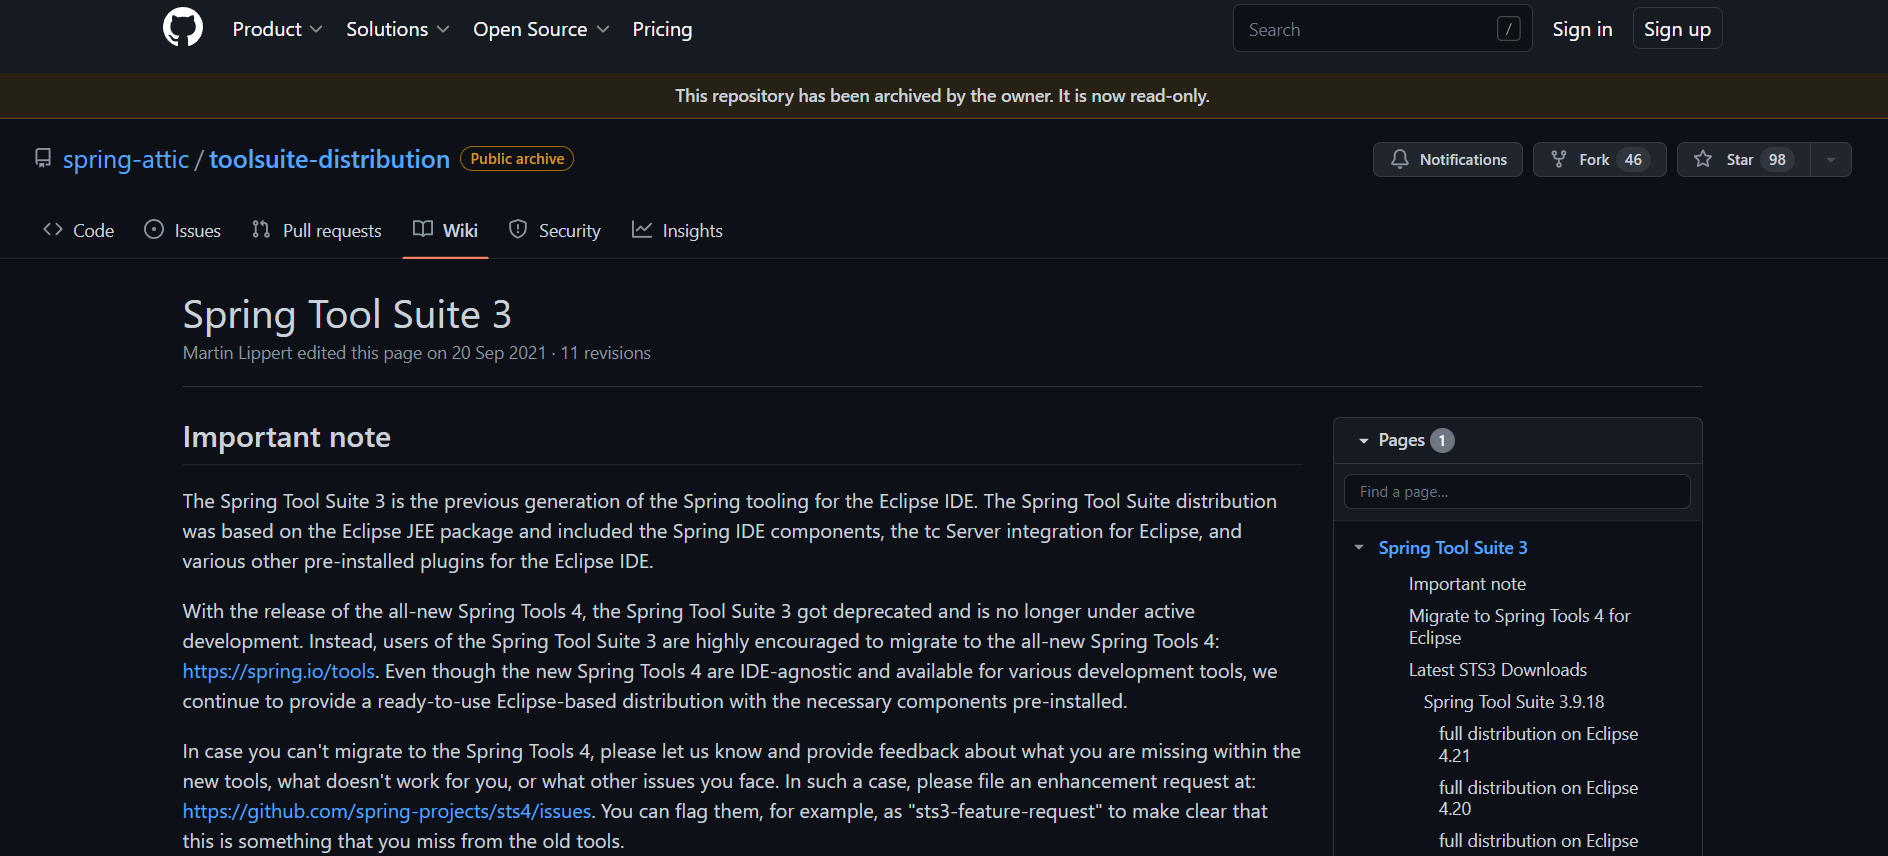This screenshot has height=856, width=1888.
Task: Focus the Search input field
Action: (x=1382, y=29)
